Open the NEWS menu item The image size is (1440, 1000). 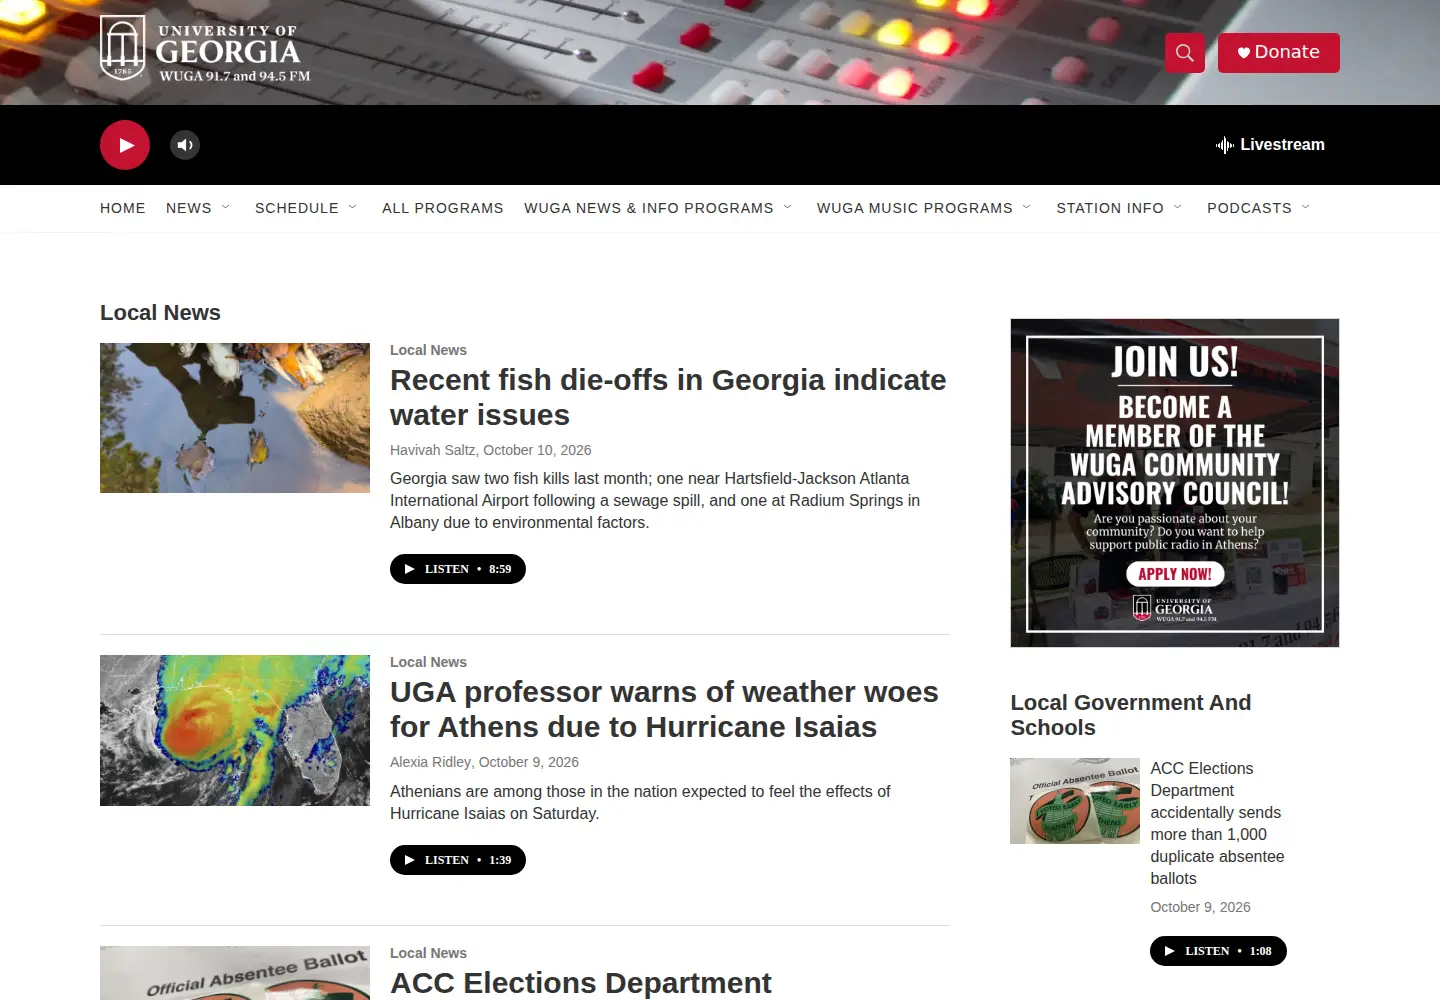click(x=189, y=208)
